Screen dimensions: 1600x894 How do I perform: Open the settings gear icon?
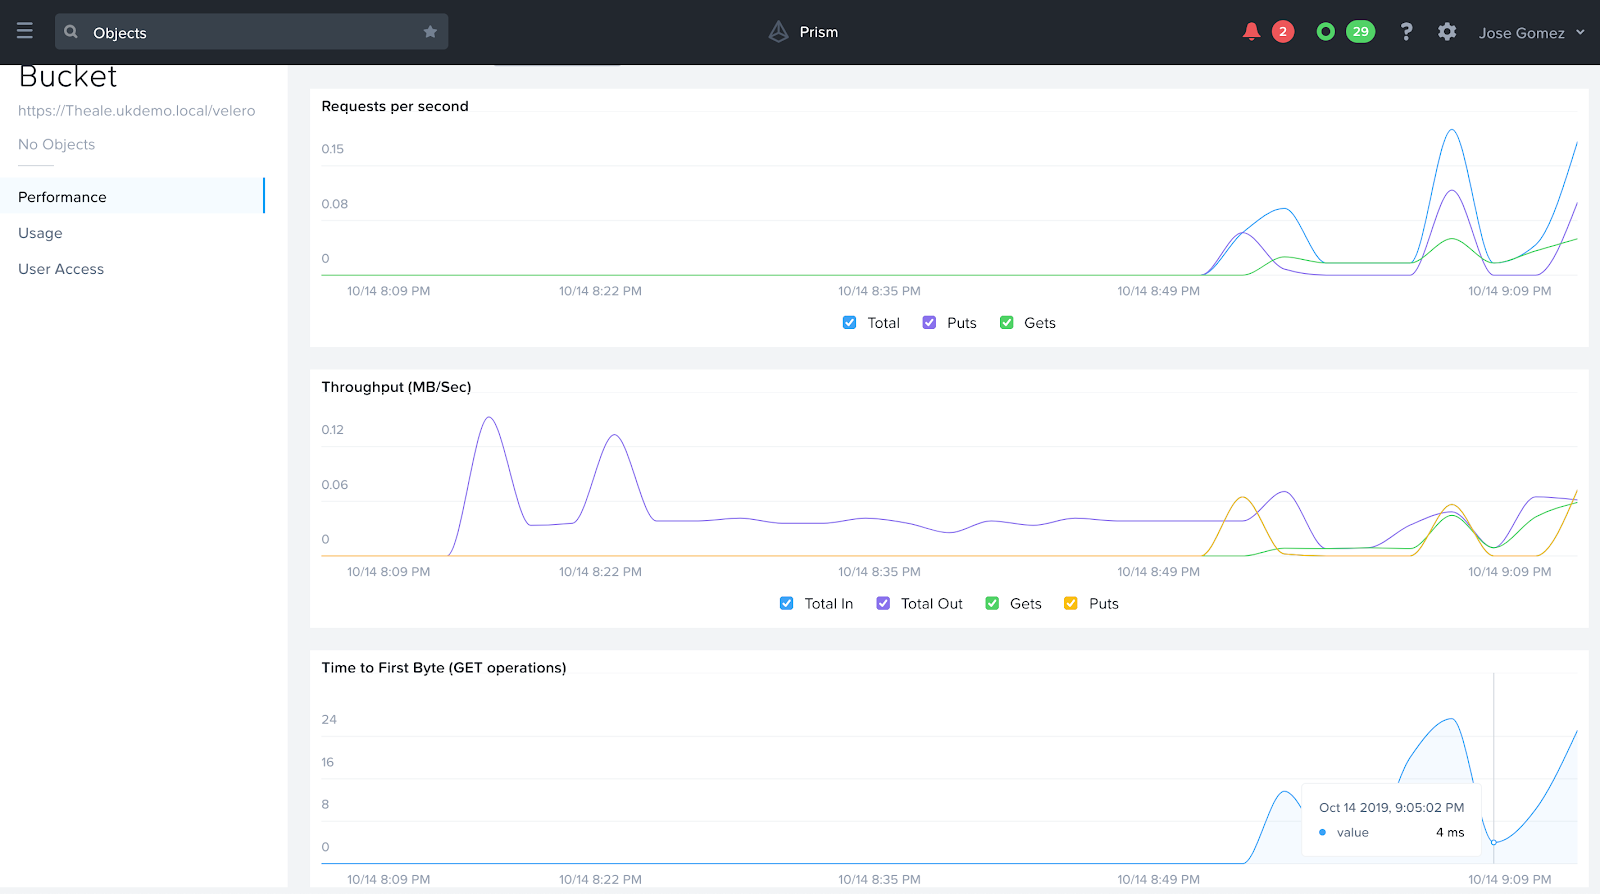click(x=1447, y=32)
